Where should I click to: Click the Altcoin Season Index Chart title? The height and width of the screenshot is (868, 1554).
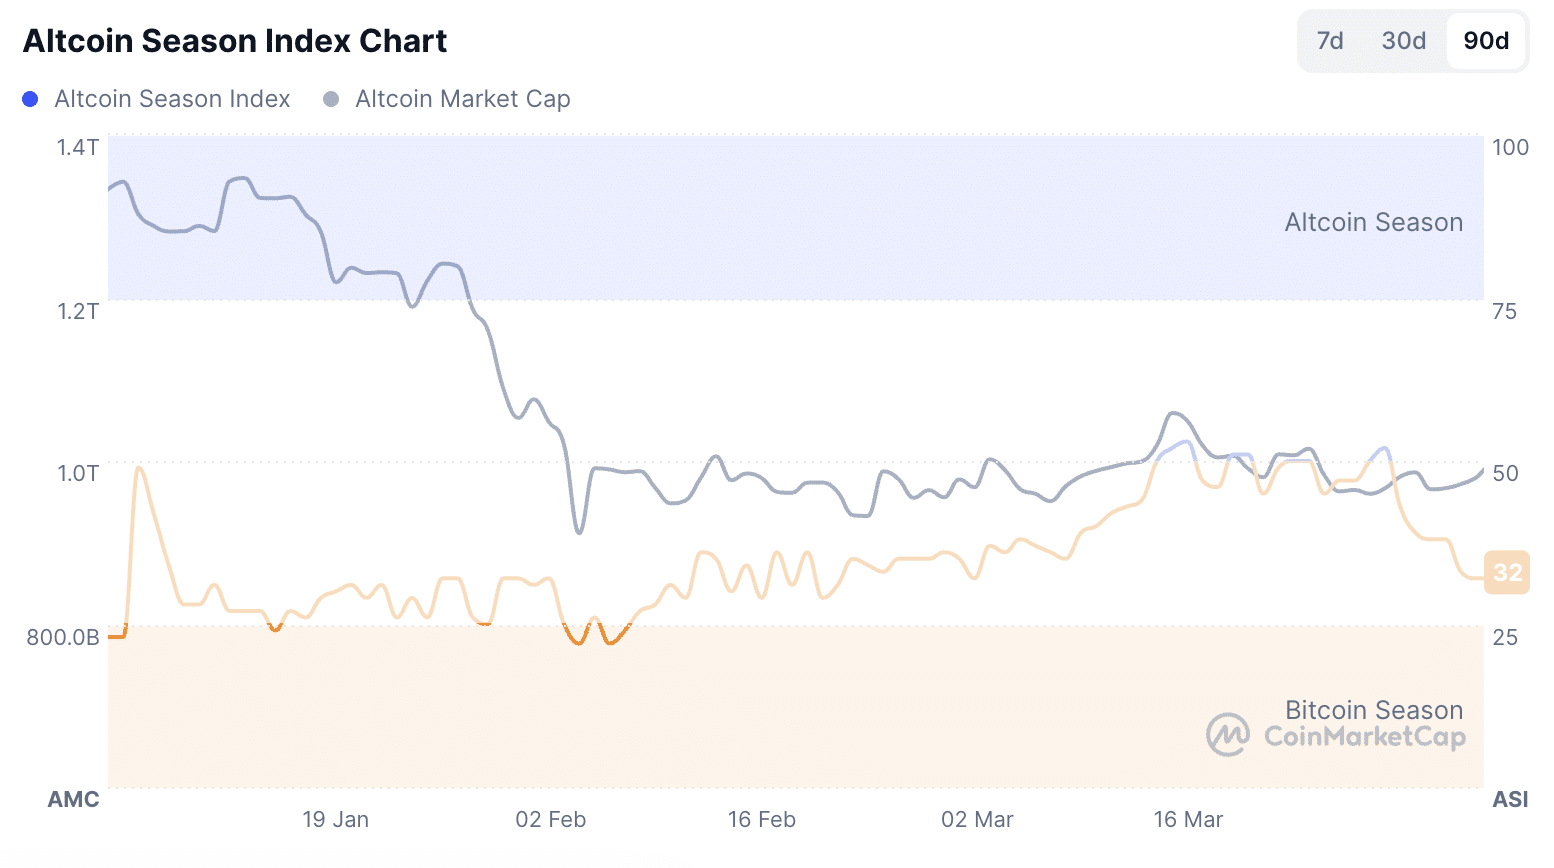(235, 41)
